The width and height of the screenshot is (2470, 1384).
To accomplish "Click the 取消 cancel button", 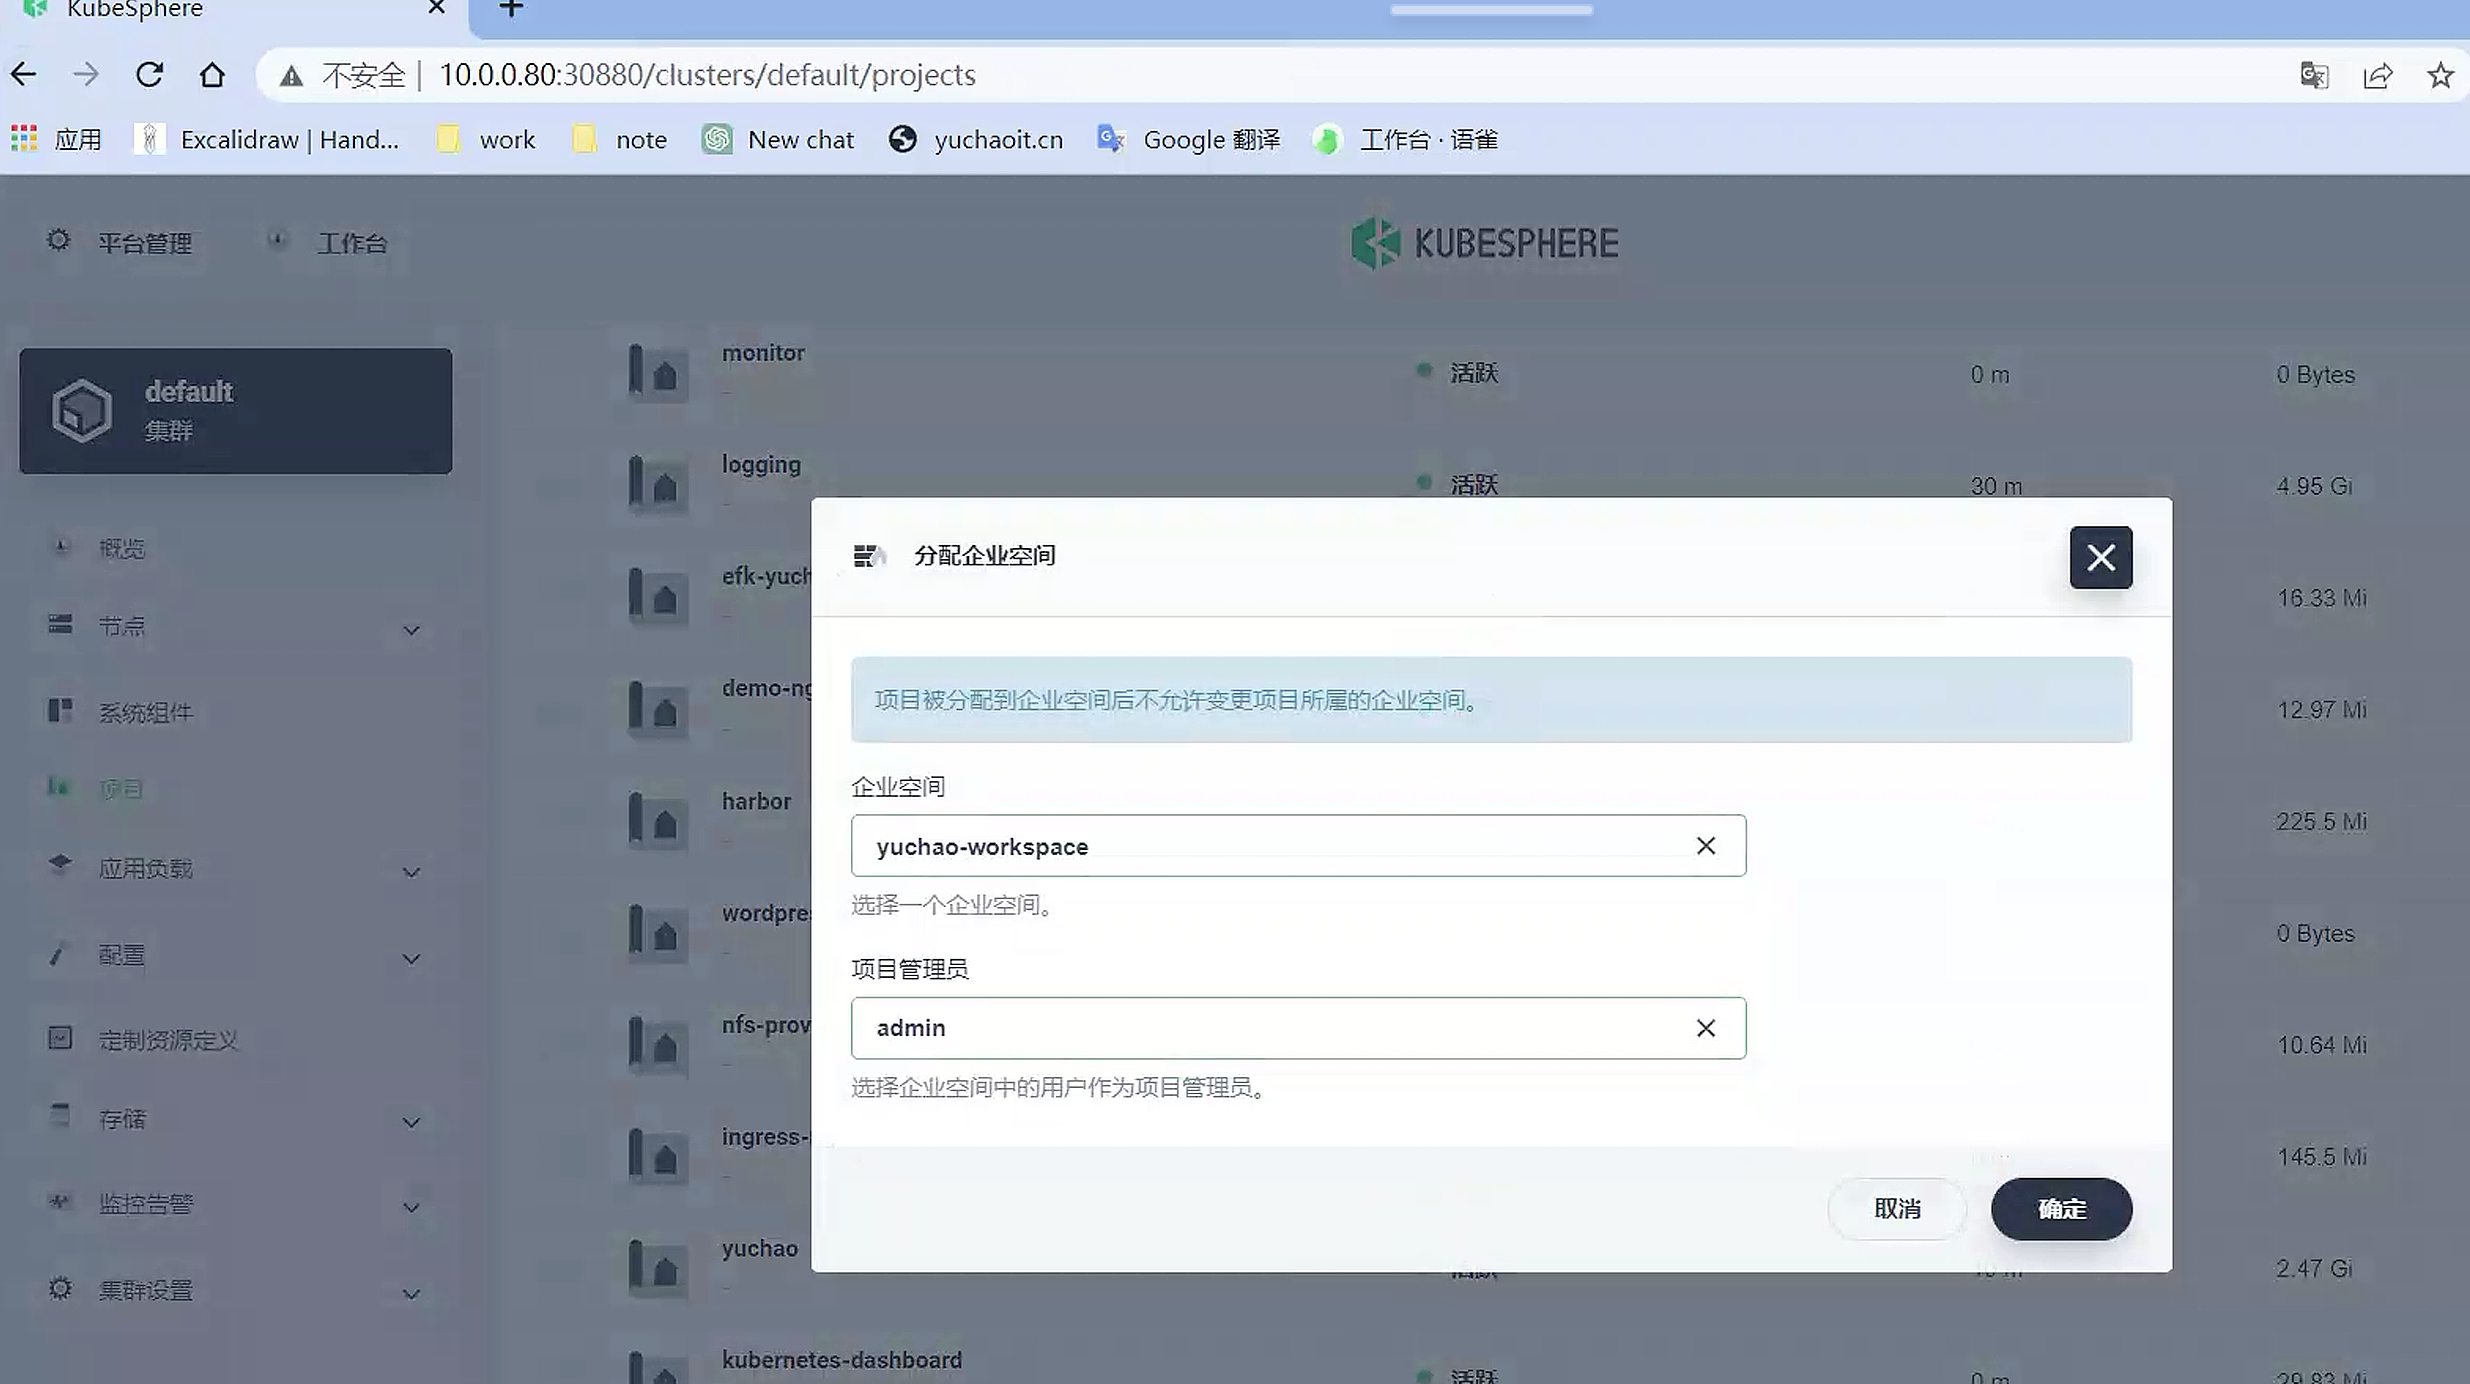I will coord(1896,1209).
